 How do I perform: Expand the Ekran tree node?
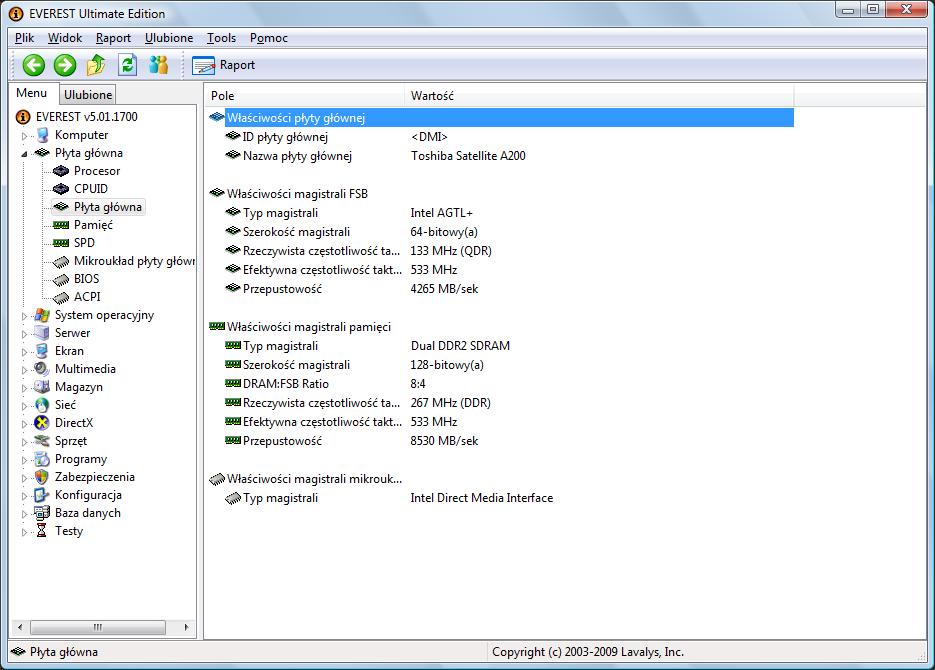pyautogui.click(x=24, y=352)
